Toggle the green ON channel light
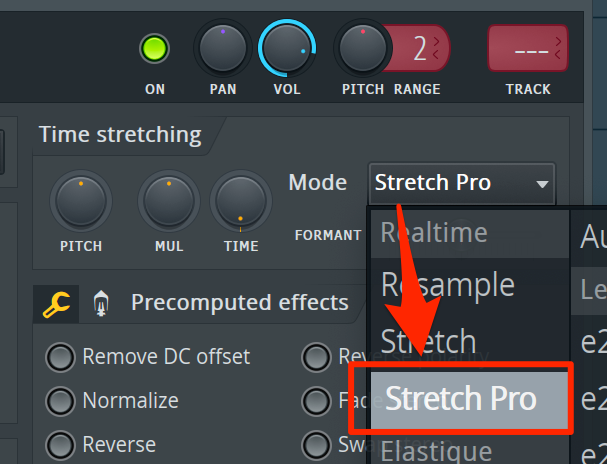Viewport: 607px width, 464px height. coord(154,49)
